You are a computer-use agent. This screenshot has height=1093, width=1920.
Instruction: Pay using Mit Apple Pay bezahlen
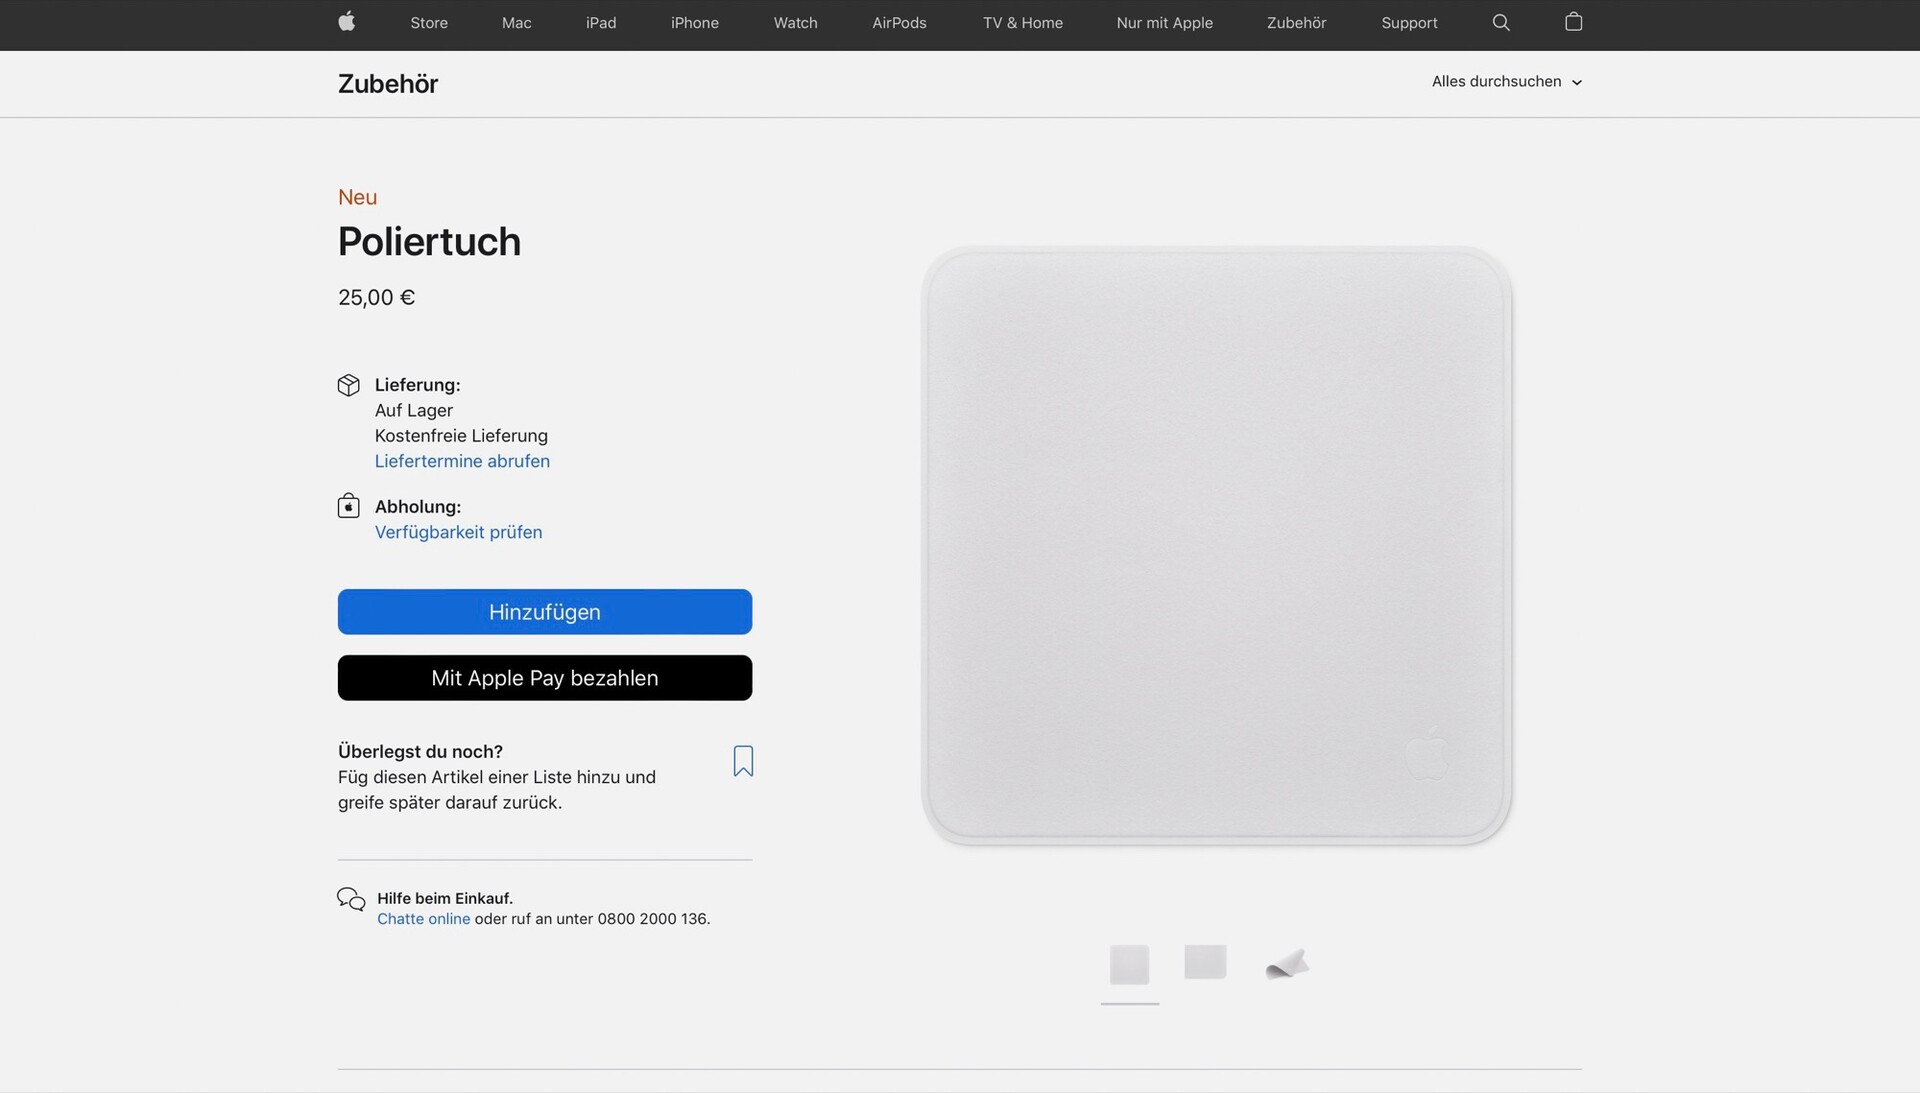[x=545, y=678]
